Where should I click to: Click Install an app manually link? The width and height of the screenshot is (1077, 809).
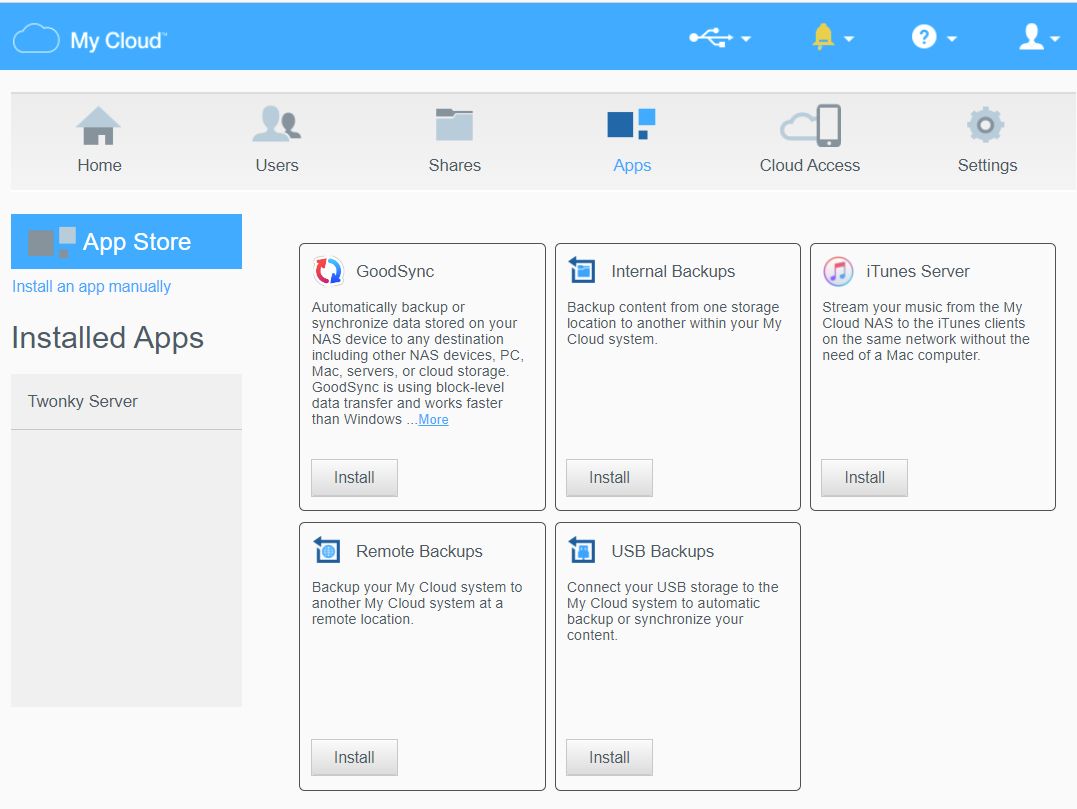91,286
